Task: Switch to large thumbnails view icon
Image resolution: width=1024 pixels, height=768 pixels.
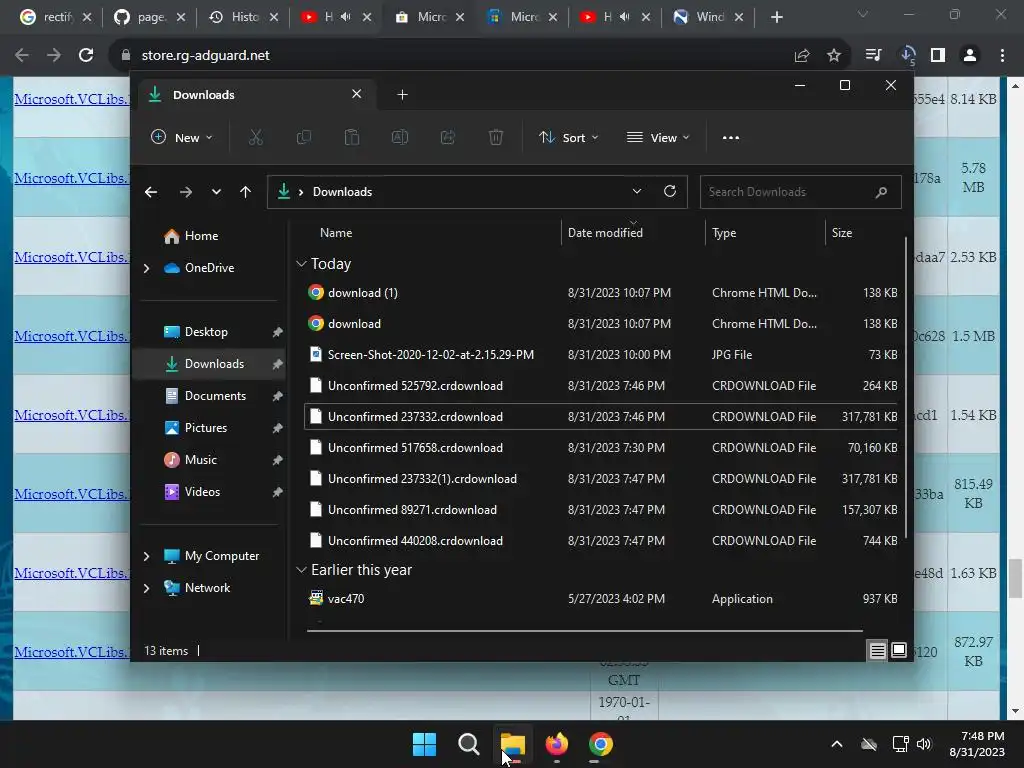Action: coord(899,650)
